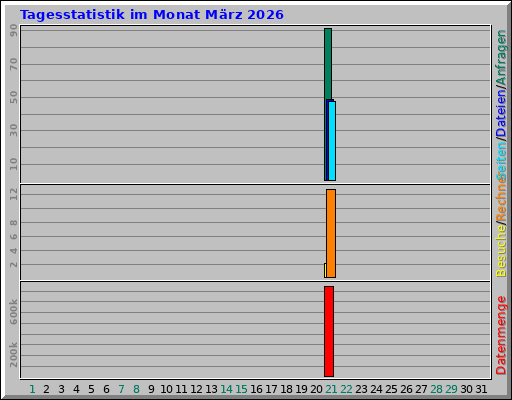The image size is (512, 400).
Task: Click the 8 y-axis label in middle chart
Action: [13, 222]
